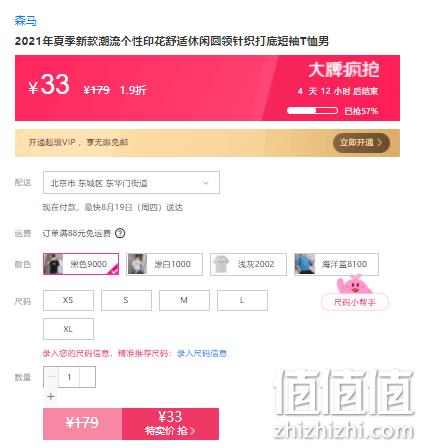423x448 pixels.
Task: Choose size M
Action: click(184, 300)
